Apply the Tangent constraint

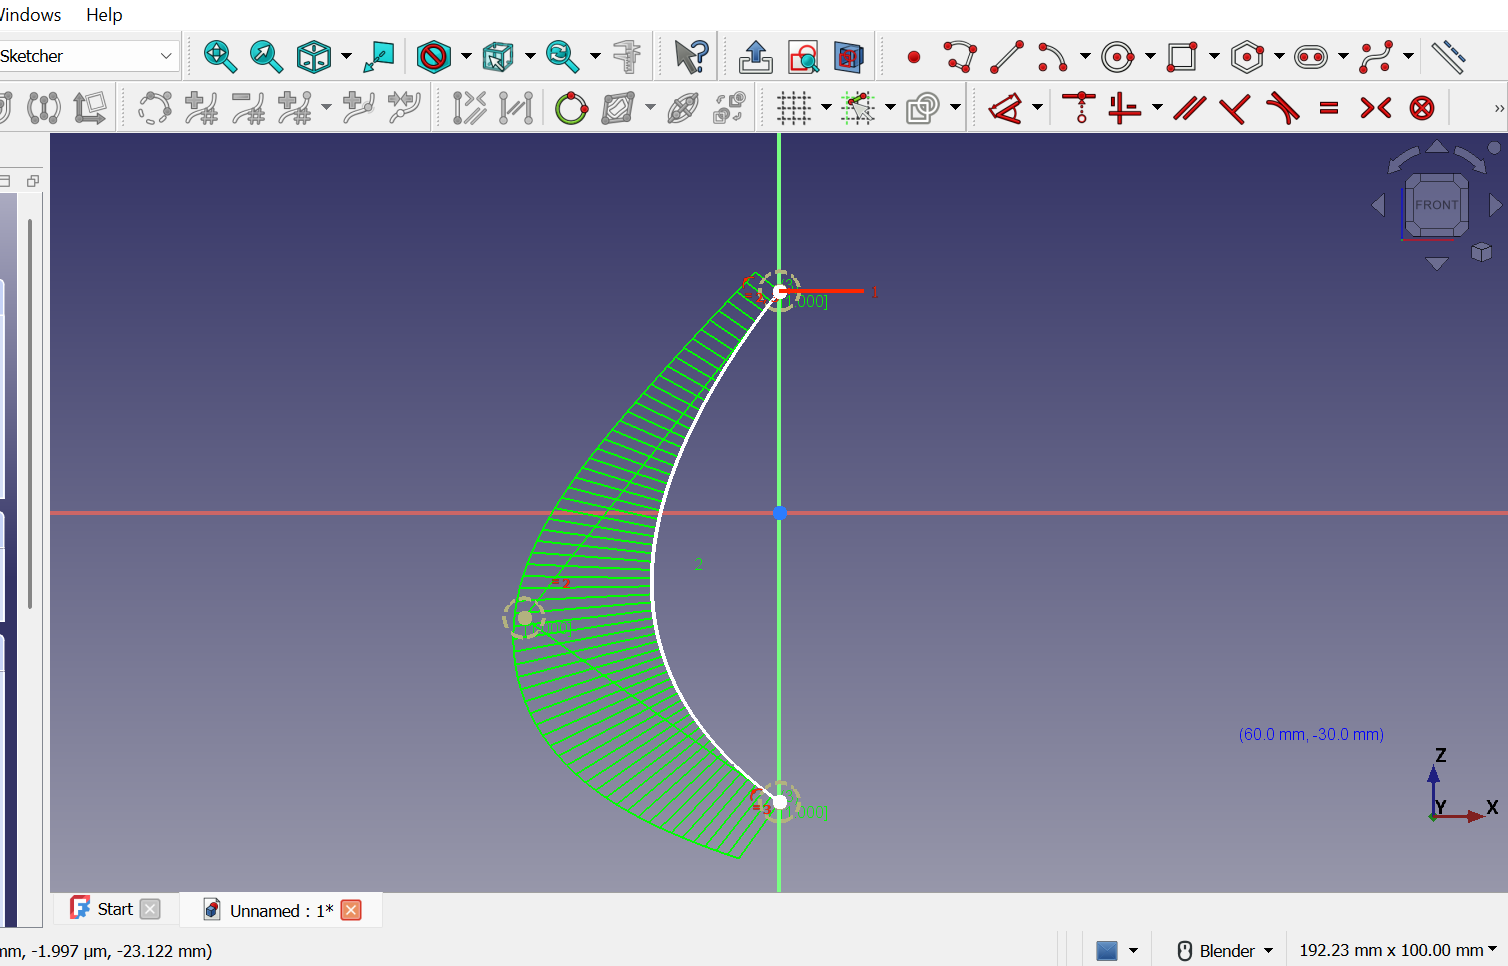(x=1282, y=107)
